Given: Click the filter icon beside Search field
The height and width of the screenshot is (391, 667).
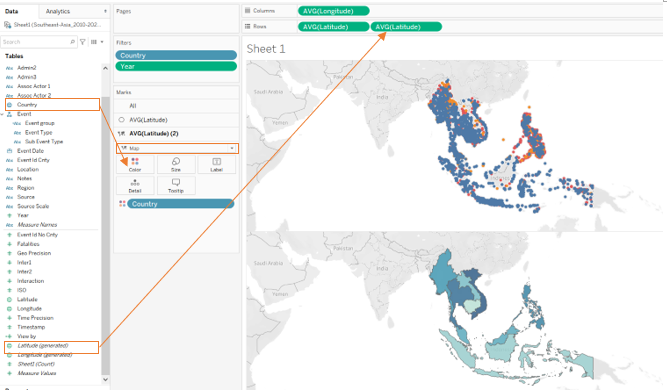Looking at the screenshot, I should click(x=83, y=42).
